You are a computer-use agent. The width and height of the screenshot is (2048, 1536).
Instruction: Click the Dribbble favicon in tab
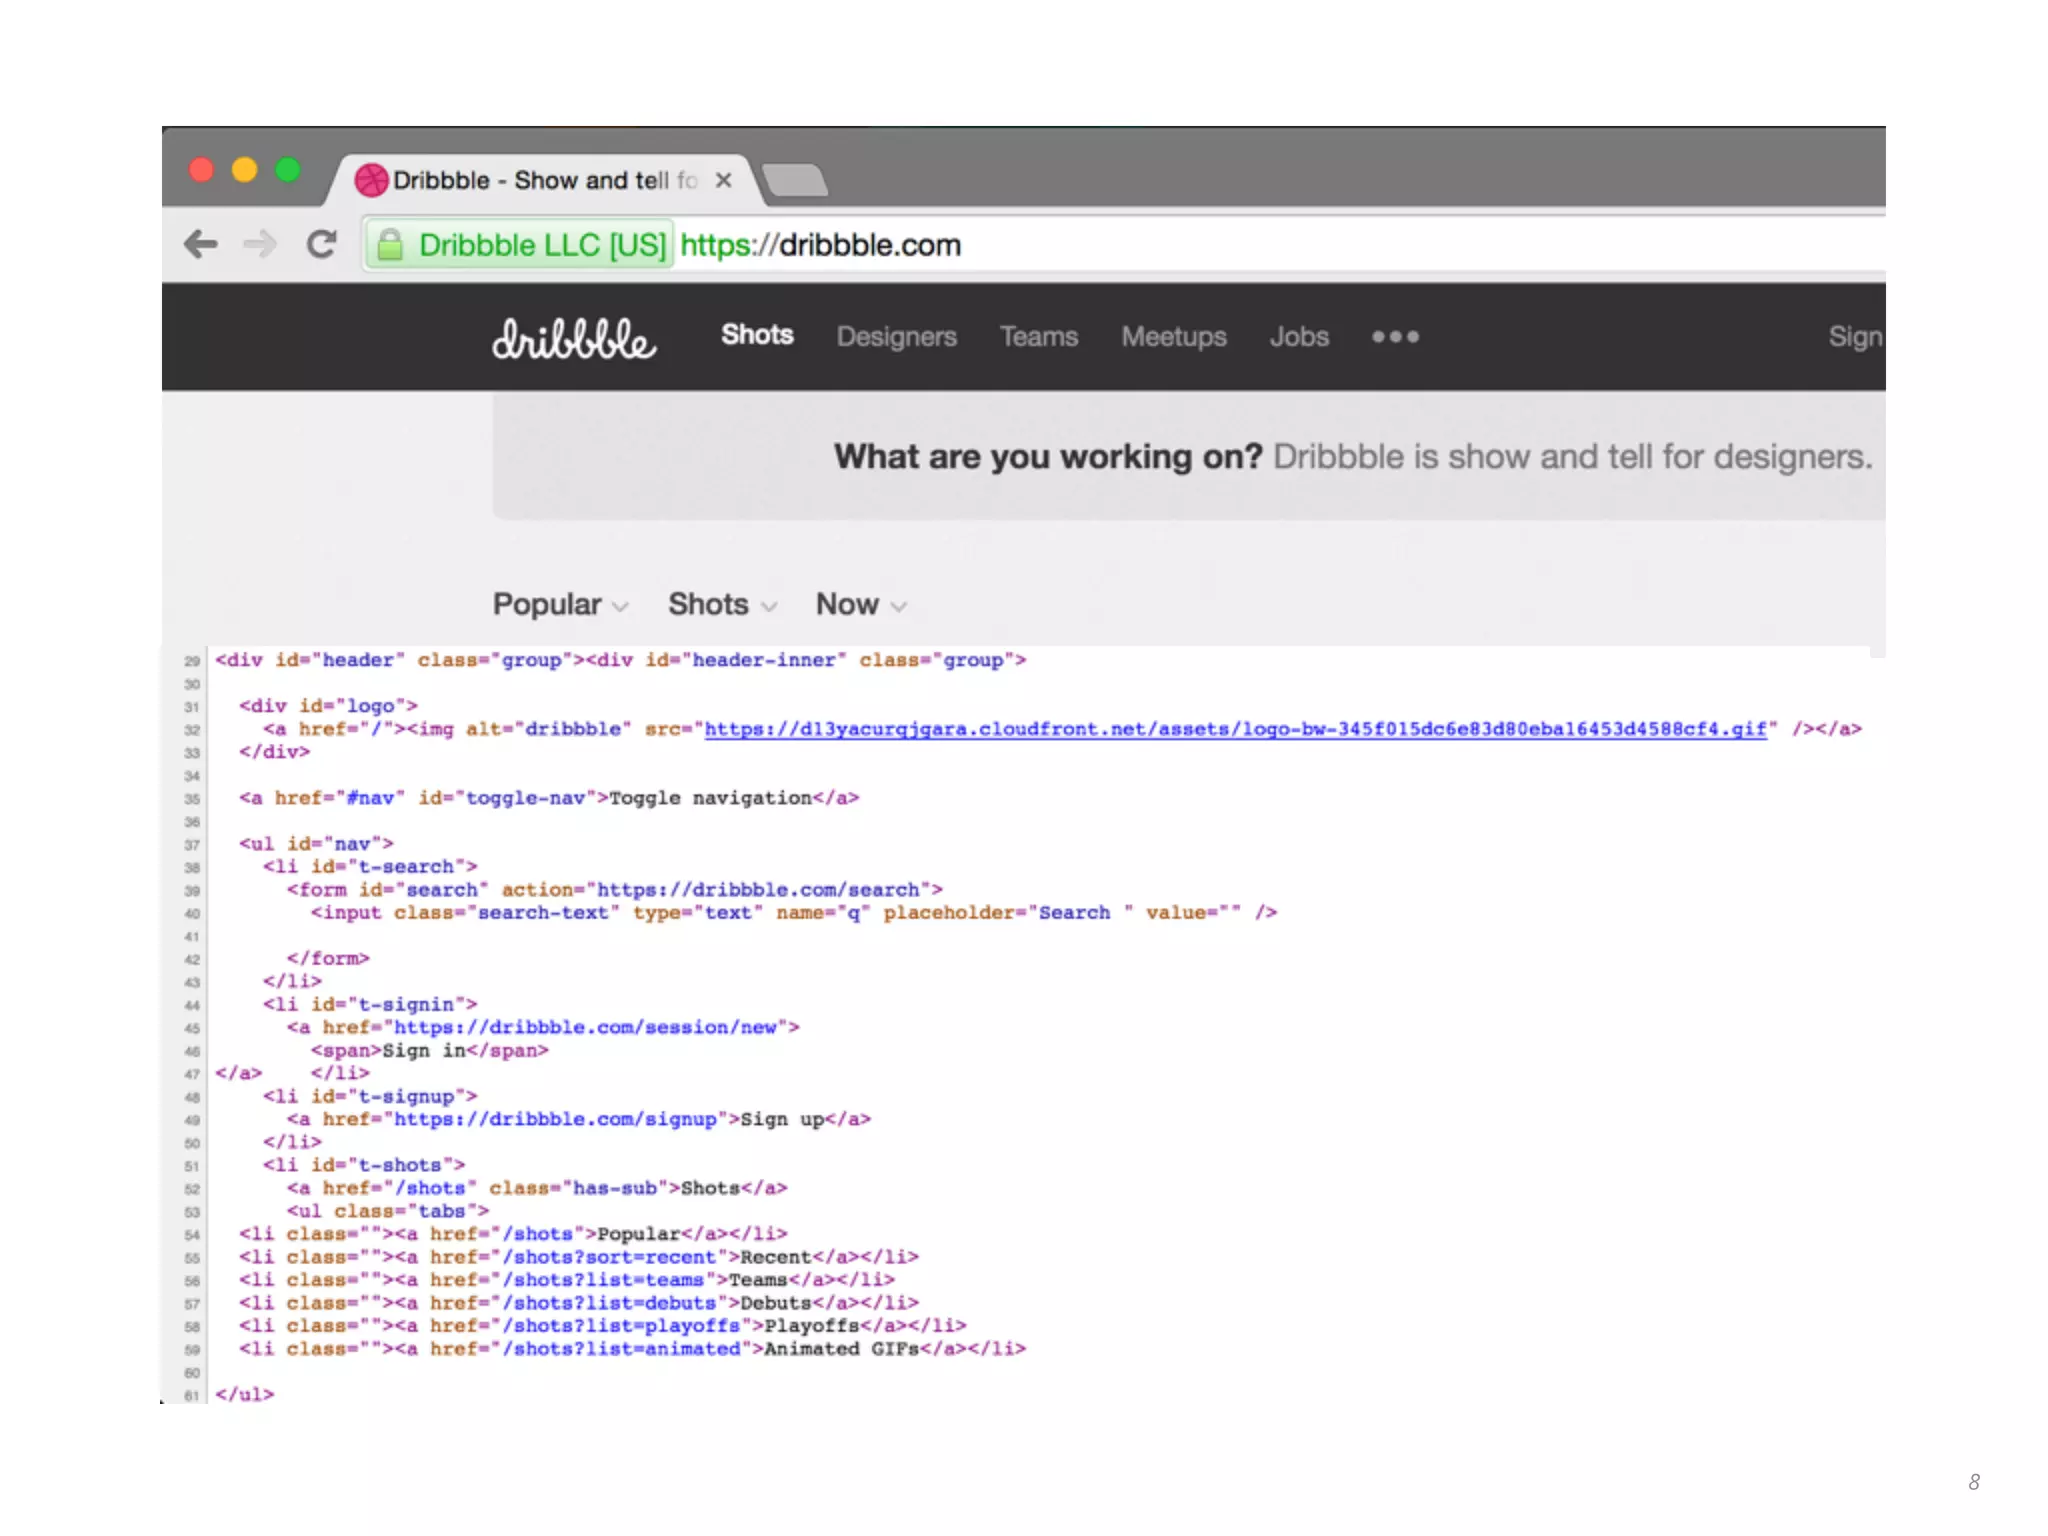(x=372, y=180)
